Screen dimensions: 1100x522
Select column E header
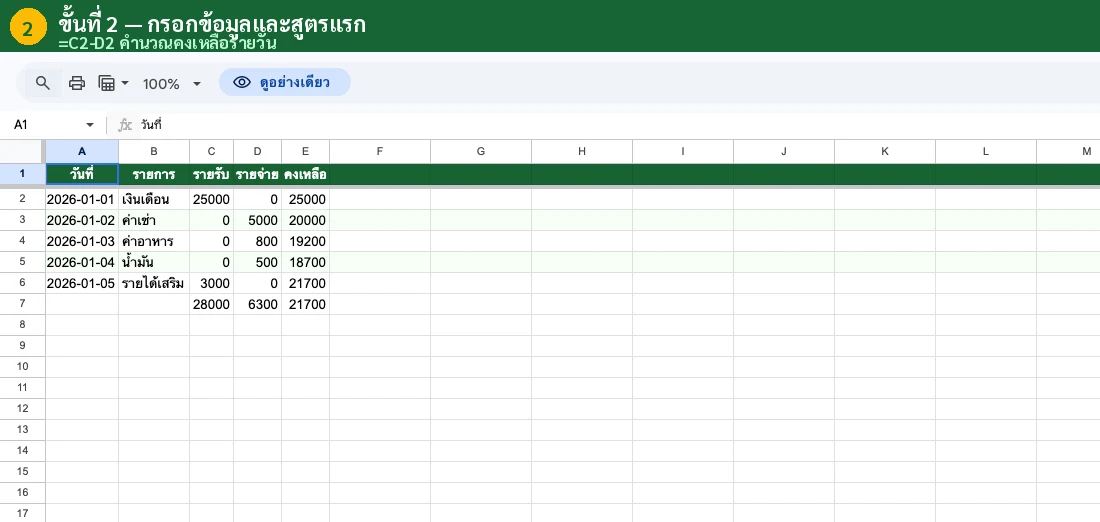pos(305,151)
